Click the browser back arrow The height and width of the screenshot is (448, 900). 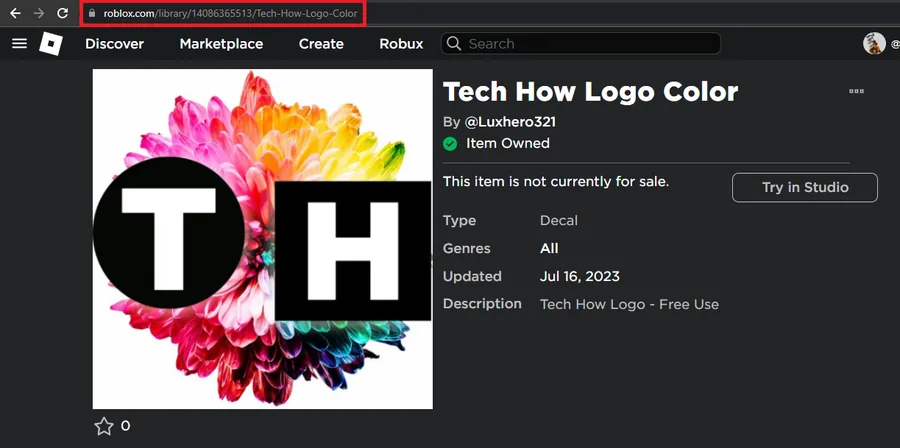coord(15,13)
